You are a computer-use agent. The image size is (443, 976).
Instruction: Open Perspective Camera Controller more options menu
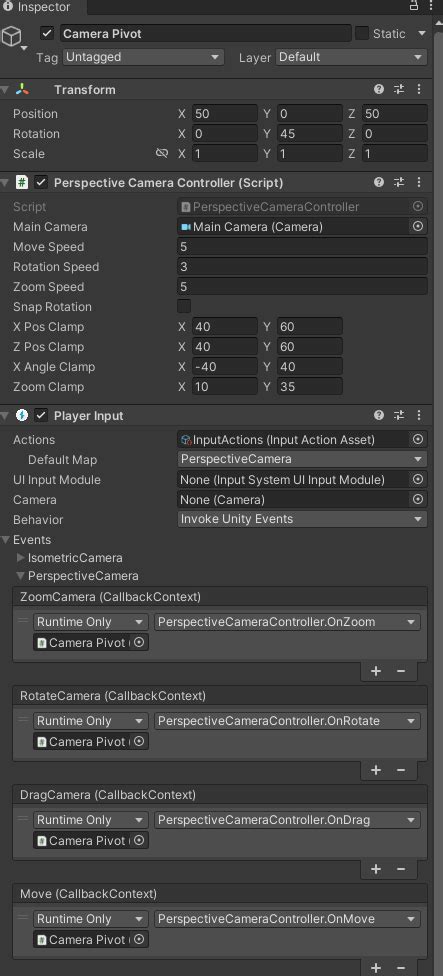point(419,182)
